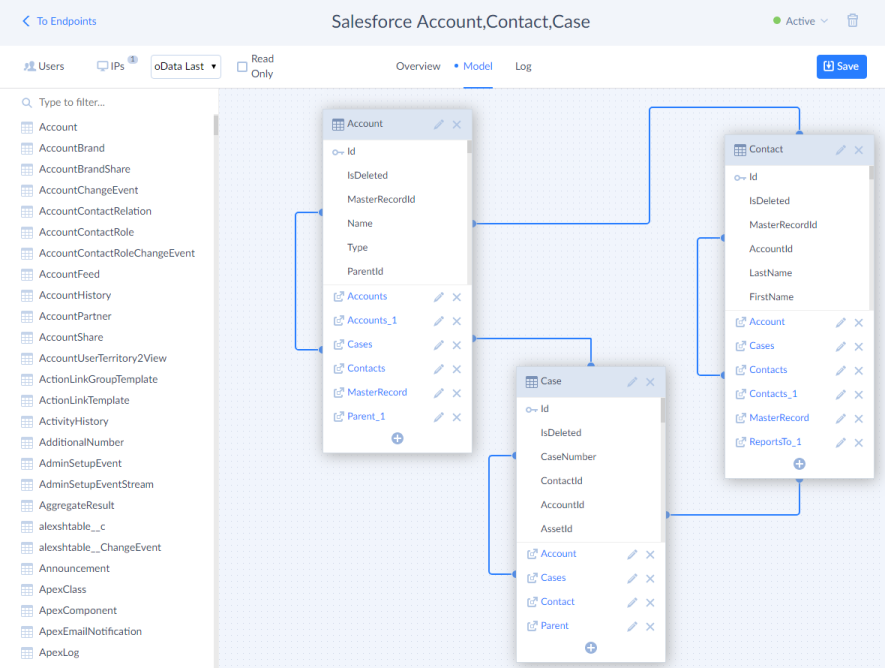Screen dimensions: 885x668
Task: Click the ParentId field in Account entity
Action: pos(365,271)
